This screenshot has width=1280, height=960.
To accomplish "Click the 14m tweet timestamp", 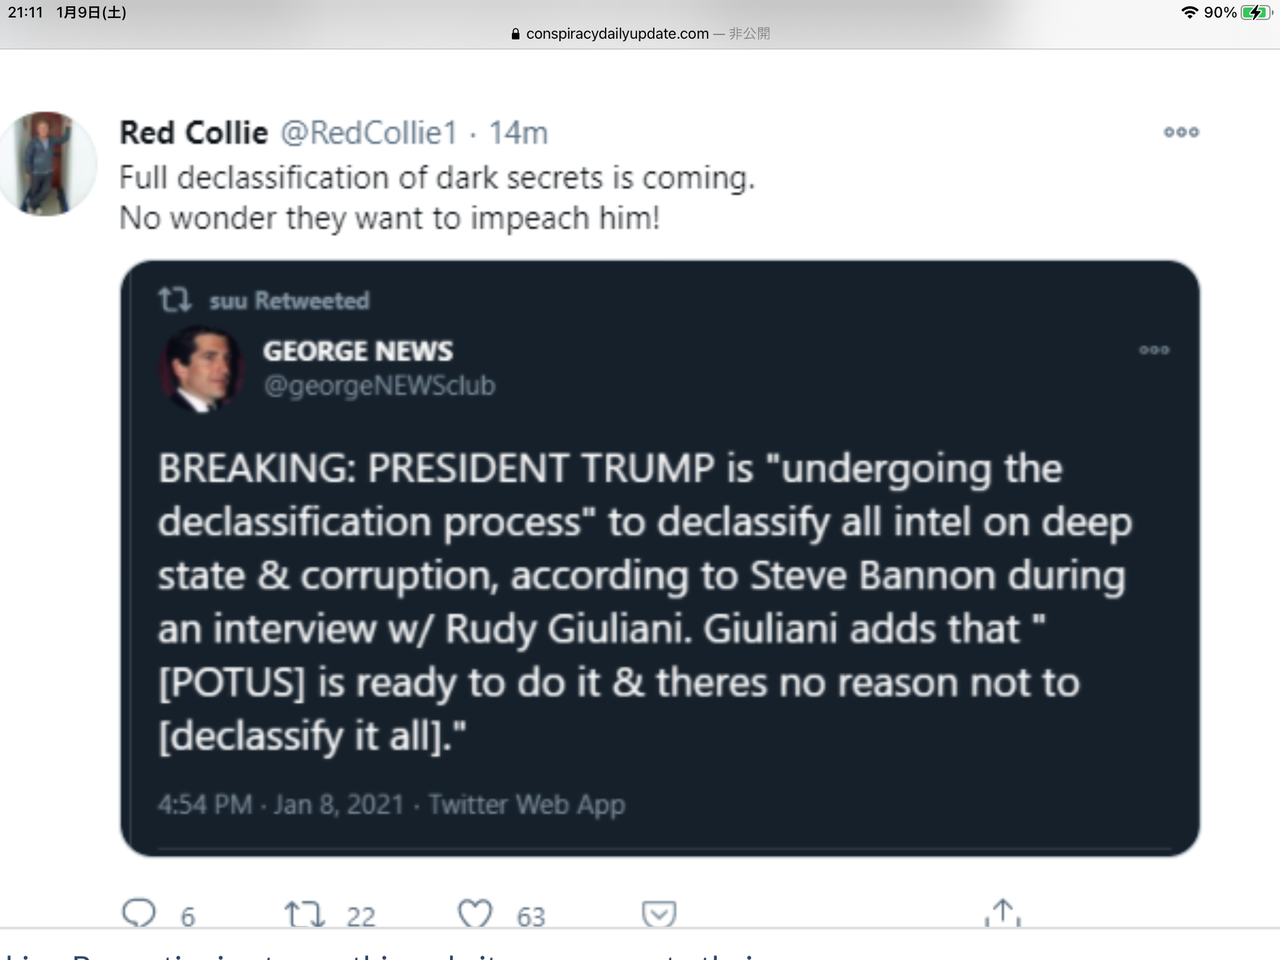I will point(518,133).
